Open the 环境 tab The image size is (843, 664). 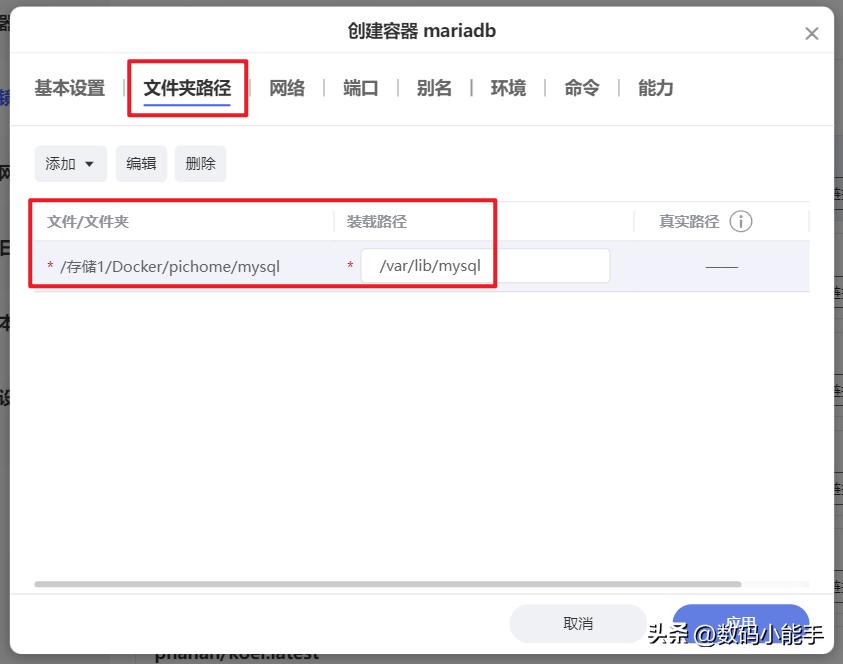[x=508, y=88]
